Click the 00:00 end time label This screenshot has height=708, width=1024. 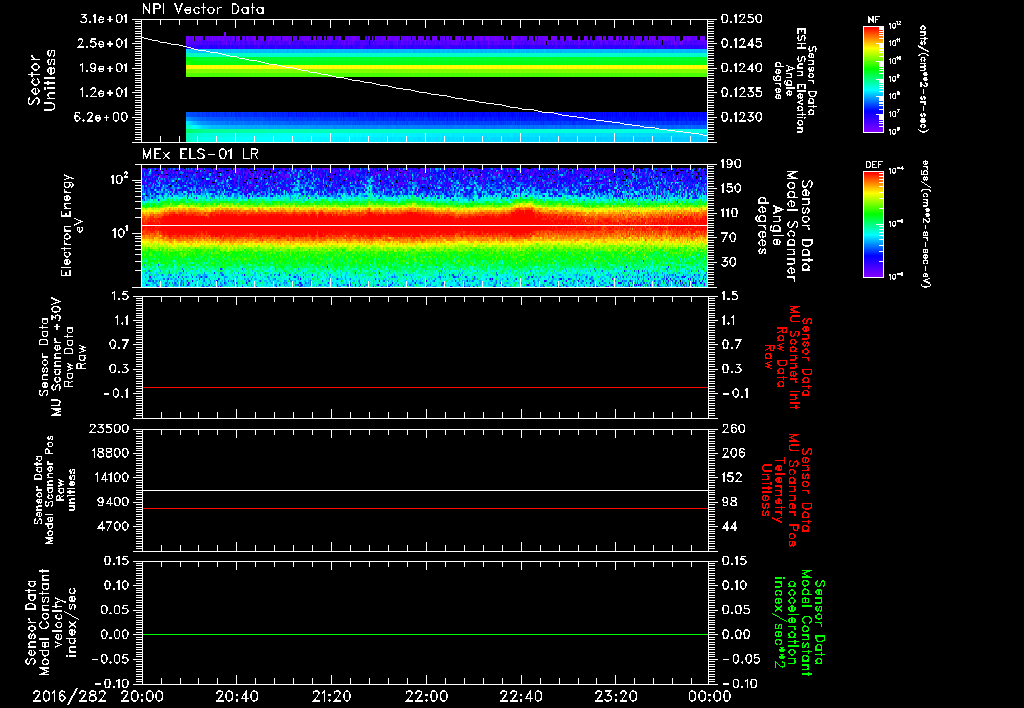[709, 696]
